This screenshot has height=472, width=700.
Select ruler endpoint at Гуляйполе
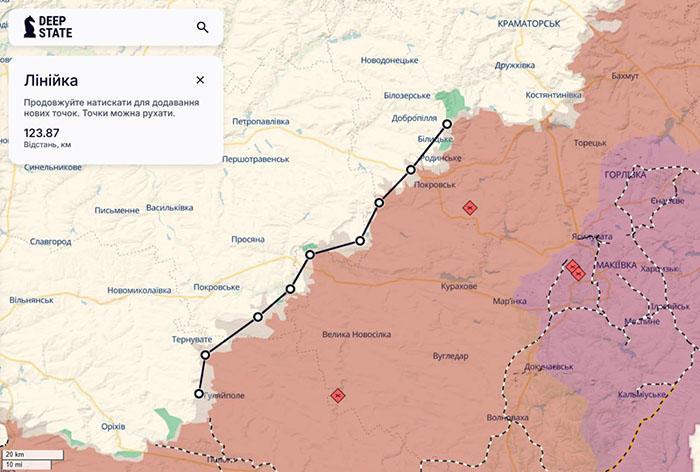click(199, 394)
